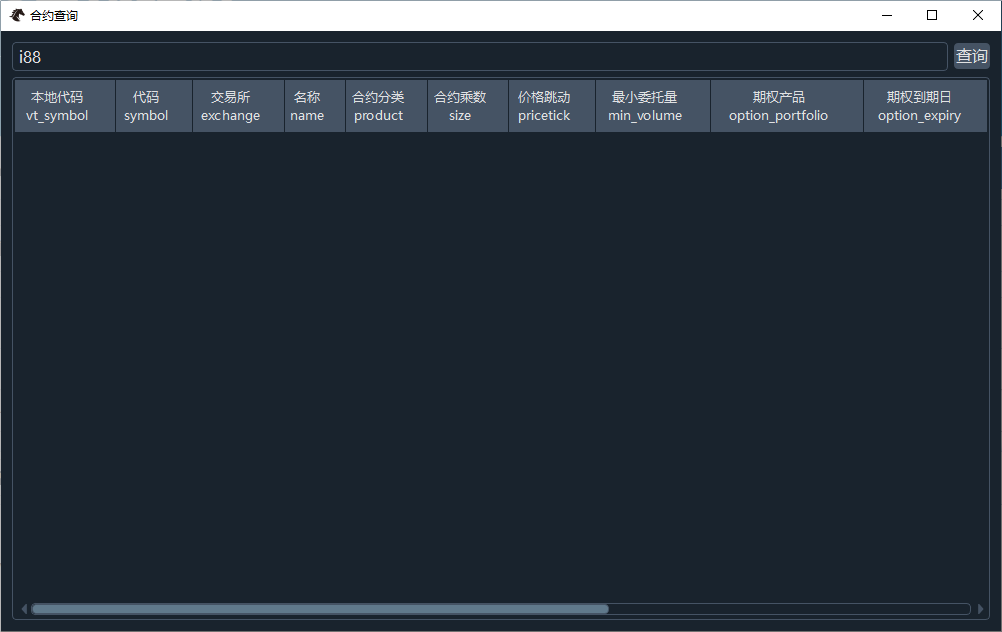The width and height of the screenshot is (1002, 632).
Task: Sort by the 代码 symbol column header
Action: (146, 106)
